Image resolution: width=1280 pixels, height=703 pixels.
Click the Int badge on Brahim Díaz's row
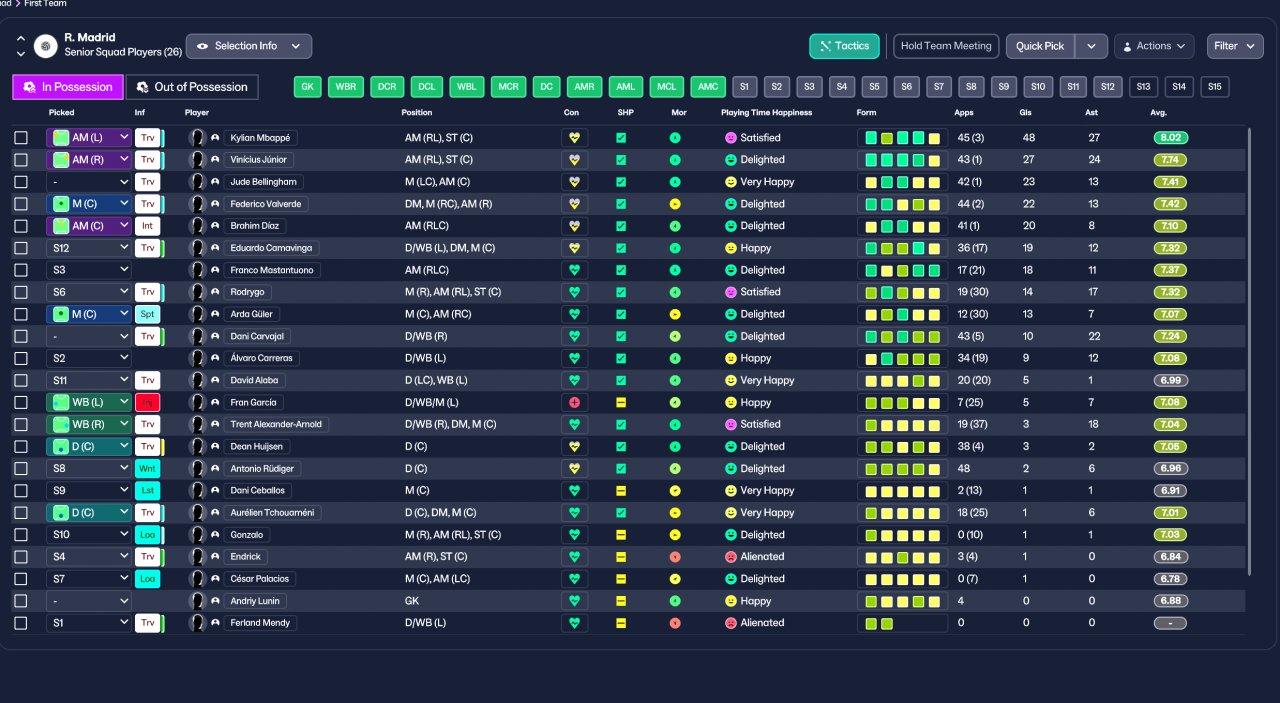[148, 226]
